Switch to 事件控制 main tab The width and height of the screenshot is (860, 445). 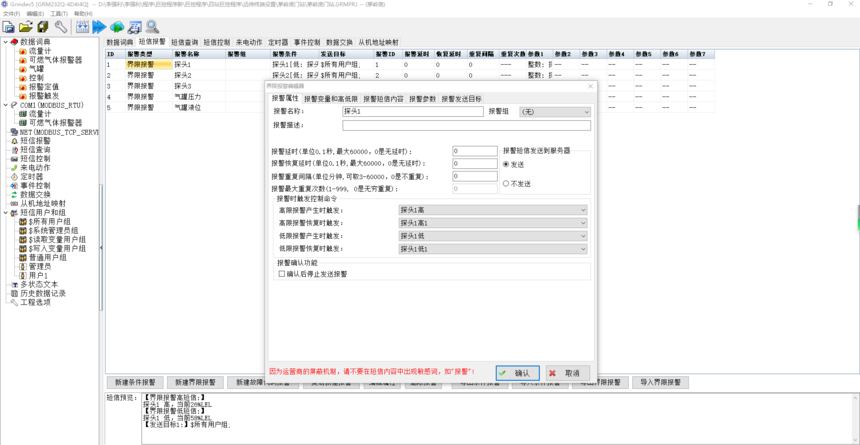click(307, 42)
